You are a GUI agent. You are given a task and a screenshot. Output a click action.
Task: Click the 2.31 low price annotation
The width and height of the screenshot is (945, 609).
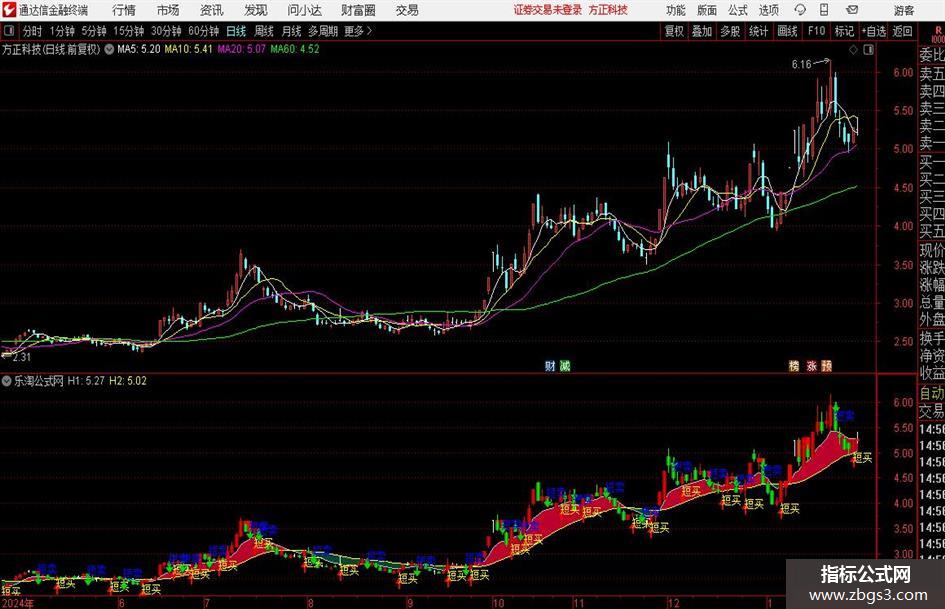pyautogui.click(x=21, y=357)
